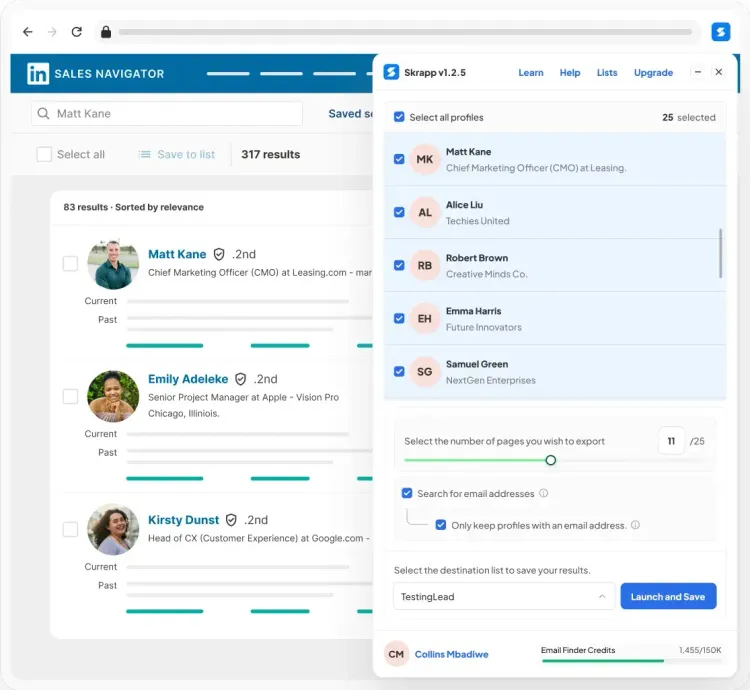This screenshot has height=690, width=750.
Task: Uncheck Alice Liu in Skrapp list
Action: pyautogui.click(x=399, y=212)
